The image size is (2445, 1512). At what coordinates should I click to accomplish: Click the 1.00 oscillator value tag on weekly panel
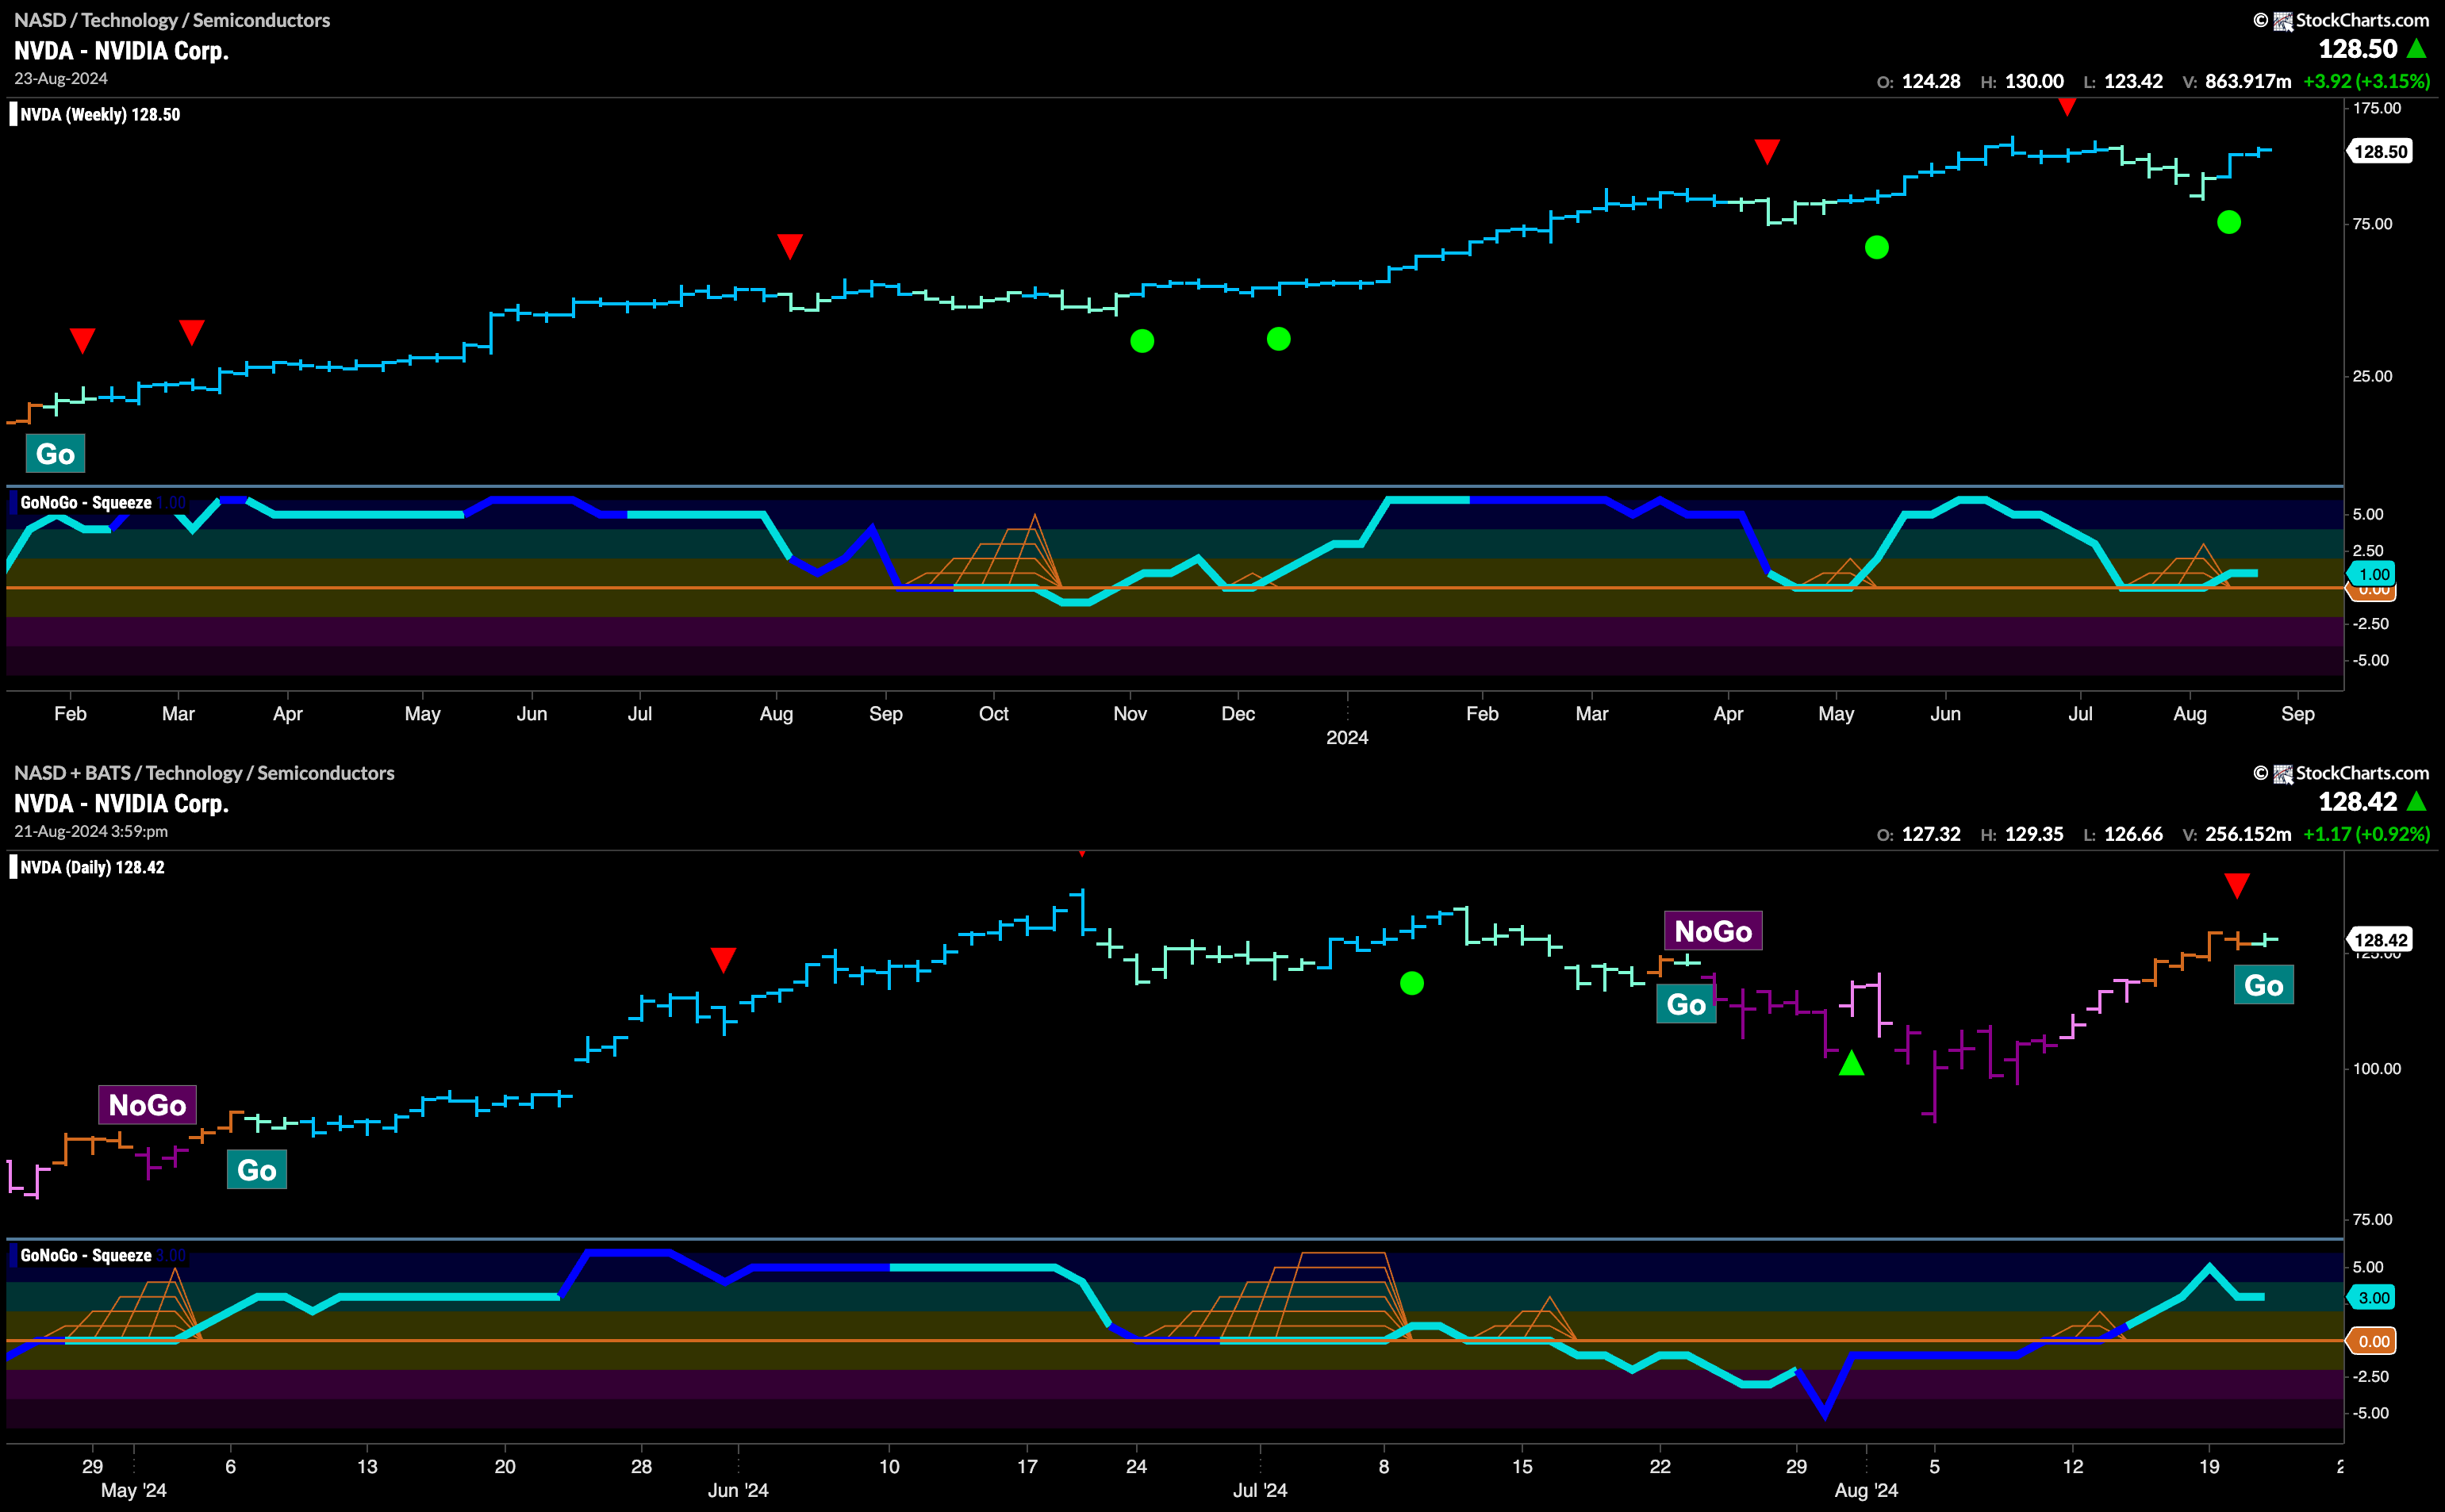click(2373, 574)
